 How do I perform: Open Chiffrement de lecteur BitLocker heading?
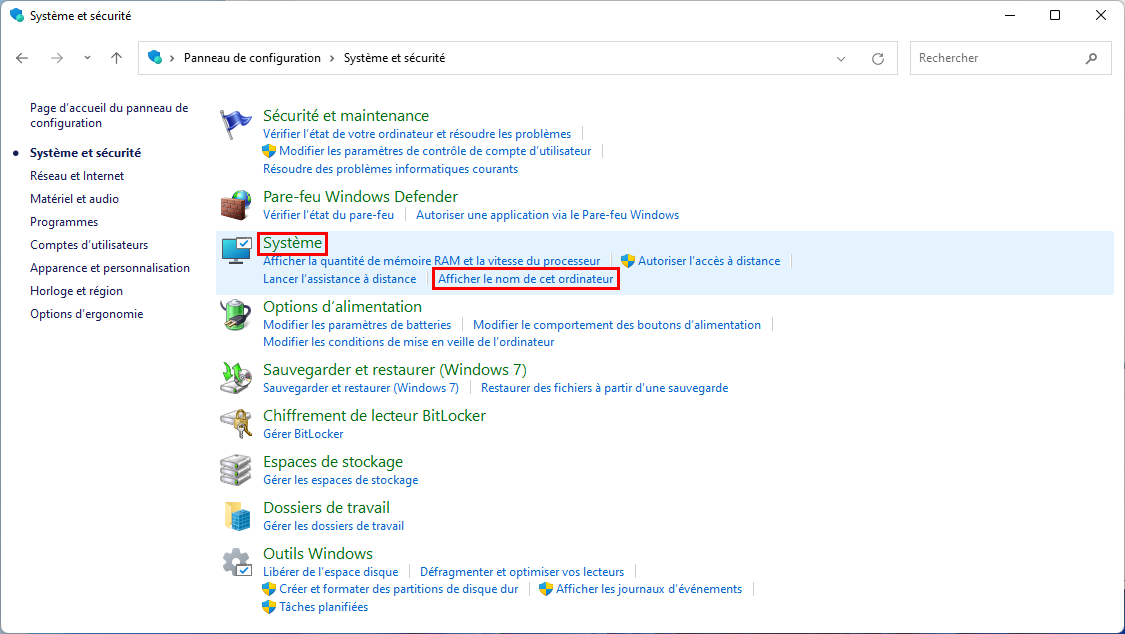point(374,415)
